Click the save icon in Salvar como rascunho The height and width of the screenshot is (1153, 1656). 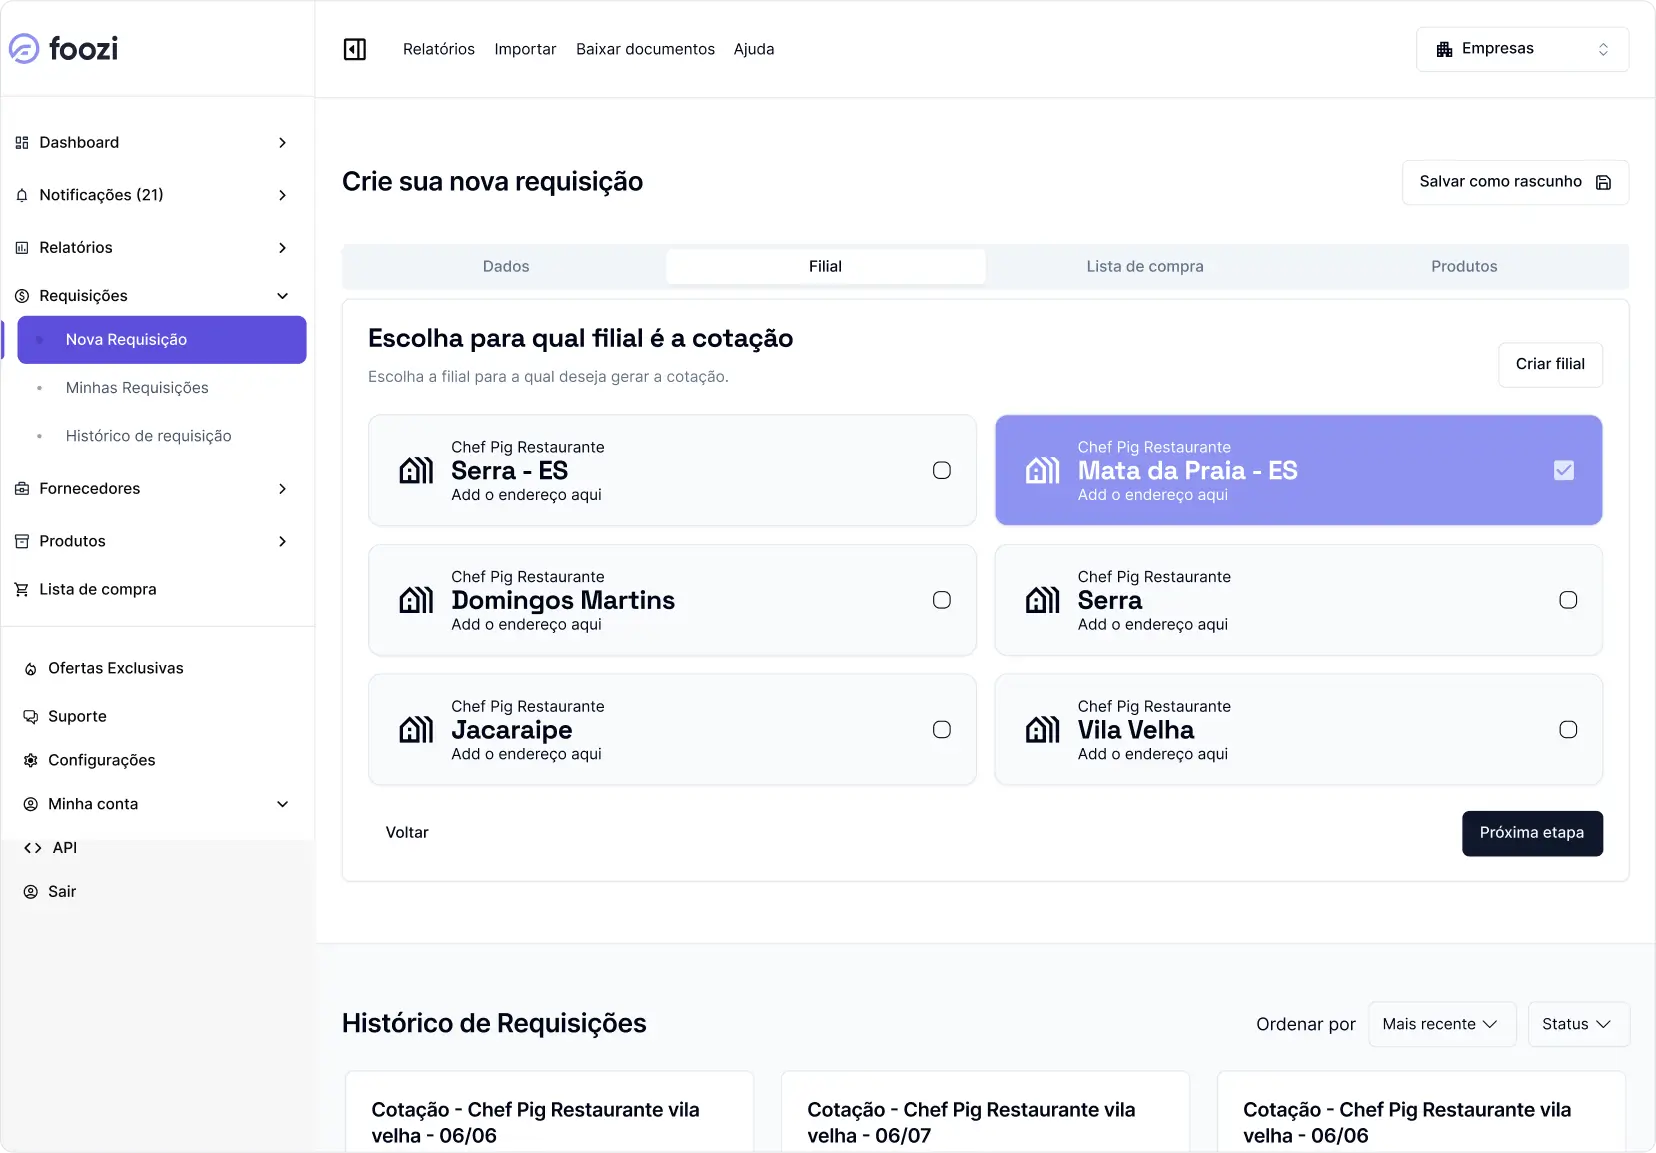(1603, 182)
